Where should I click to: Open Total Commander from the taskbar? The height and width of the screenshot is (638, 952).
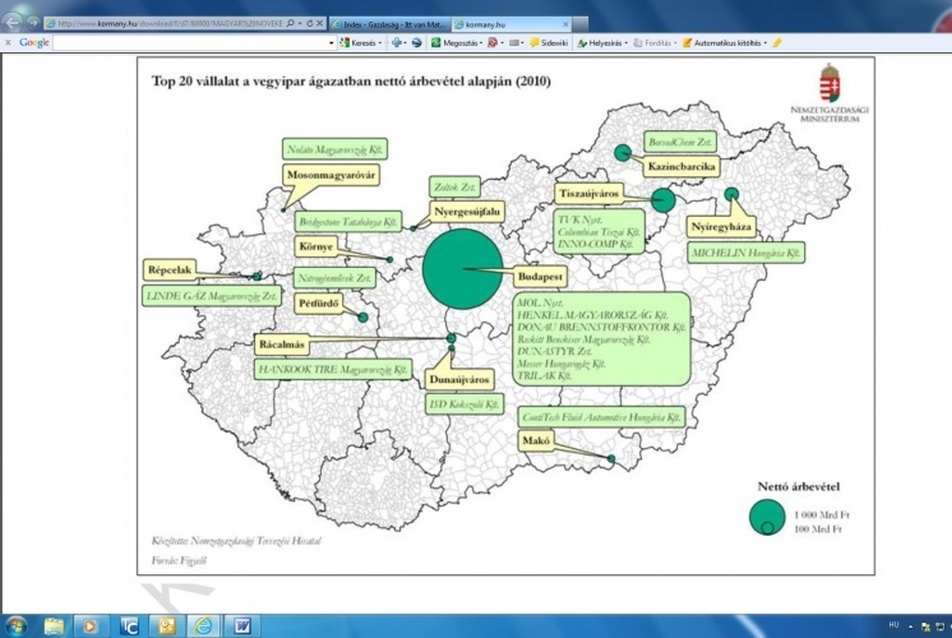click(x=129, y=626)
